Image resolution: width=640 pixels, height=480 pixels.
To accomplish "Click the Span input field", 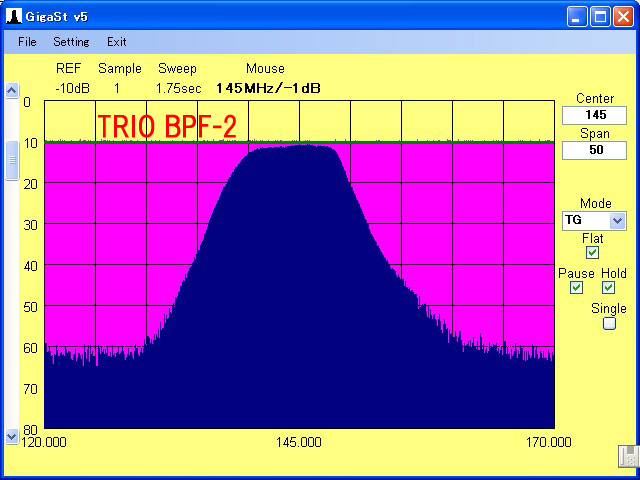I will (594, 150).
